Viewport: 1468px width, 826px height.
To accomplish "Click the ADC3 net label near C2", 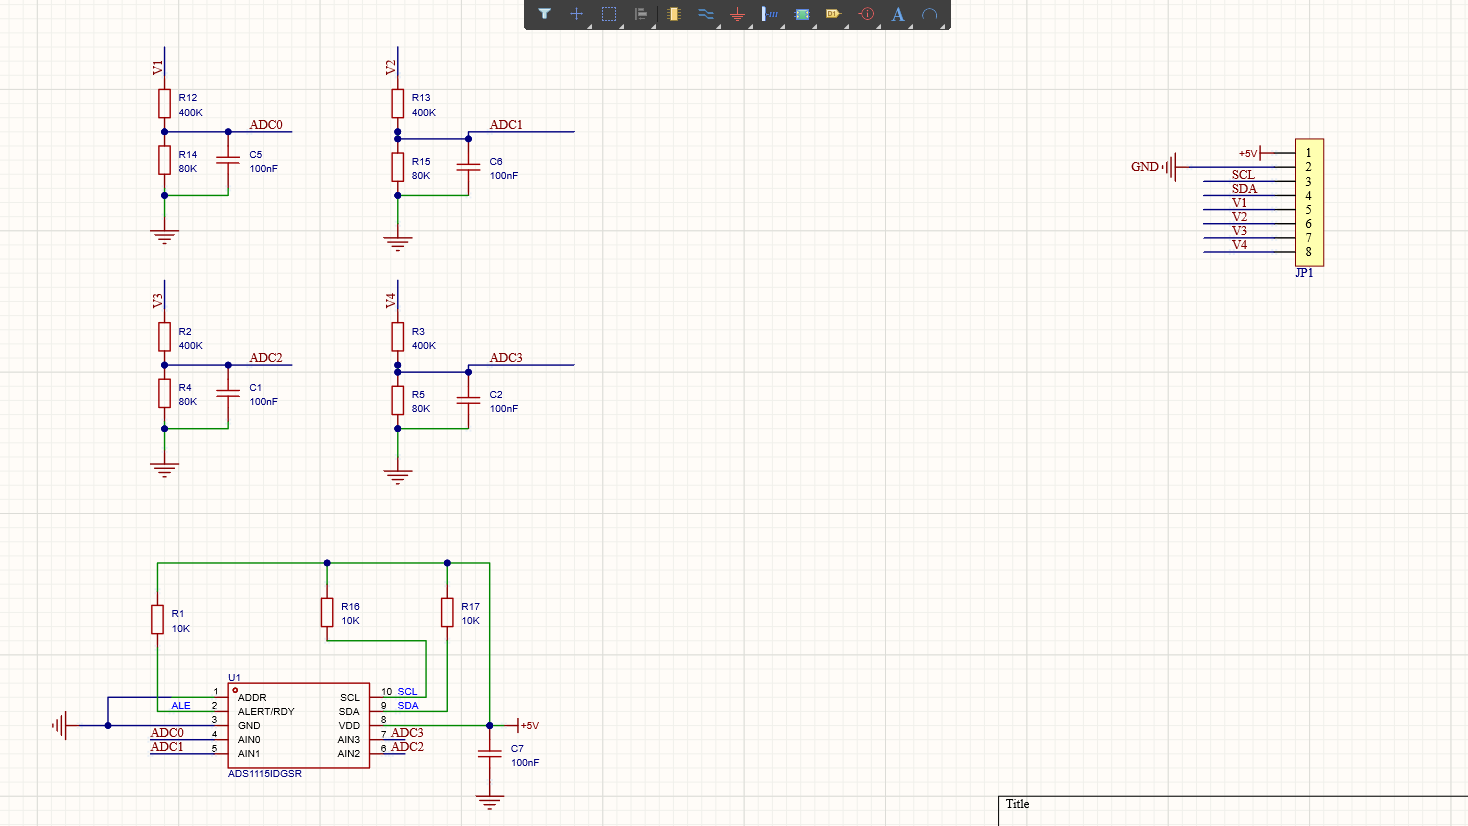I will 506,358.
